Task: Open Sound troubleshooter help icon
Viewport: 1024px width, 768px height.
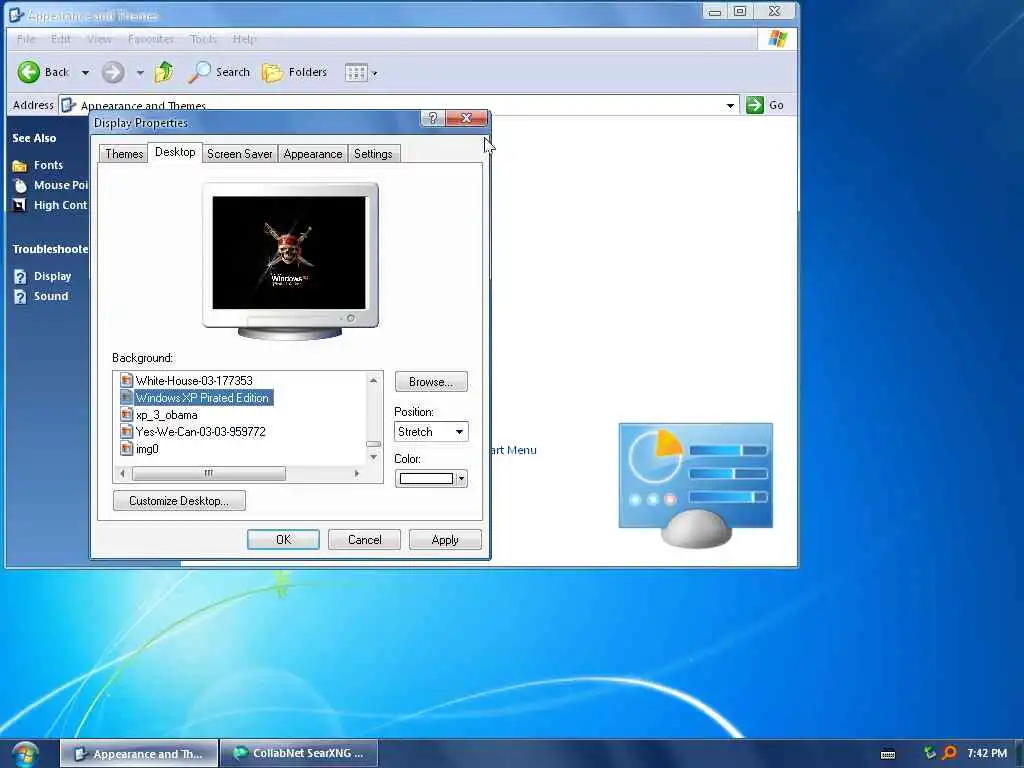Action: click(20, 296)
